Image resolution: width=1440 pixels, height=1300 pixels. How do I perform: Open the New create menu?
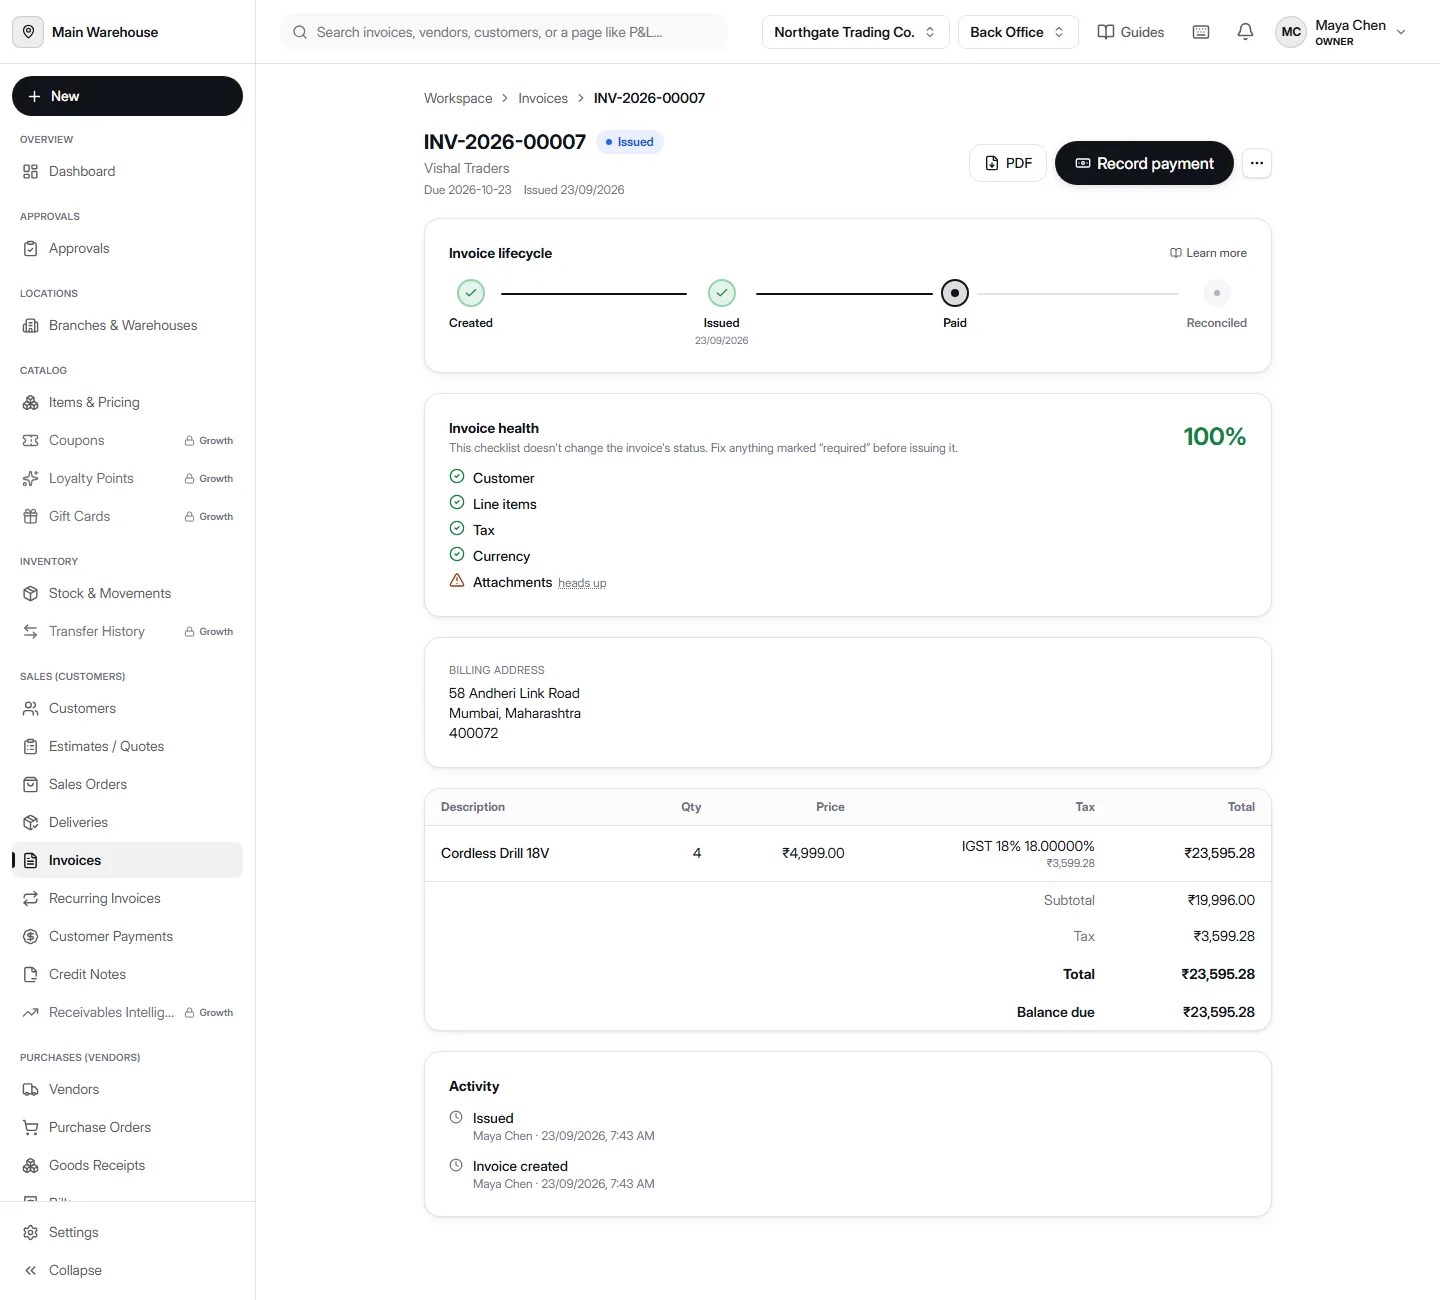click(127, 96)
